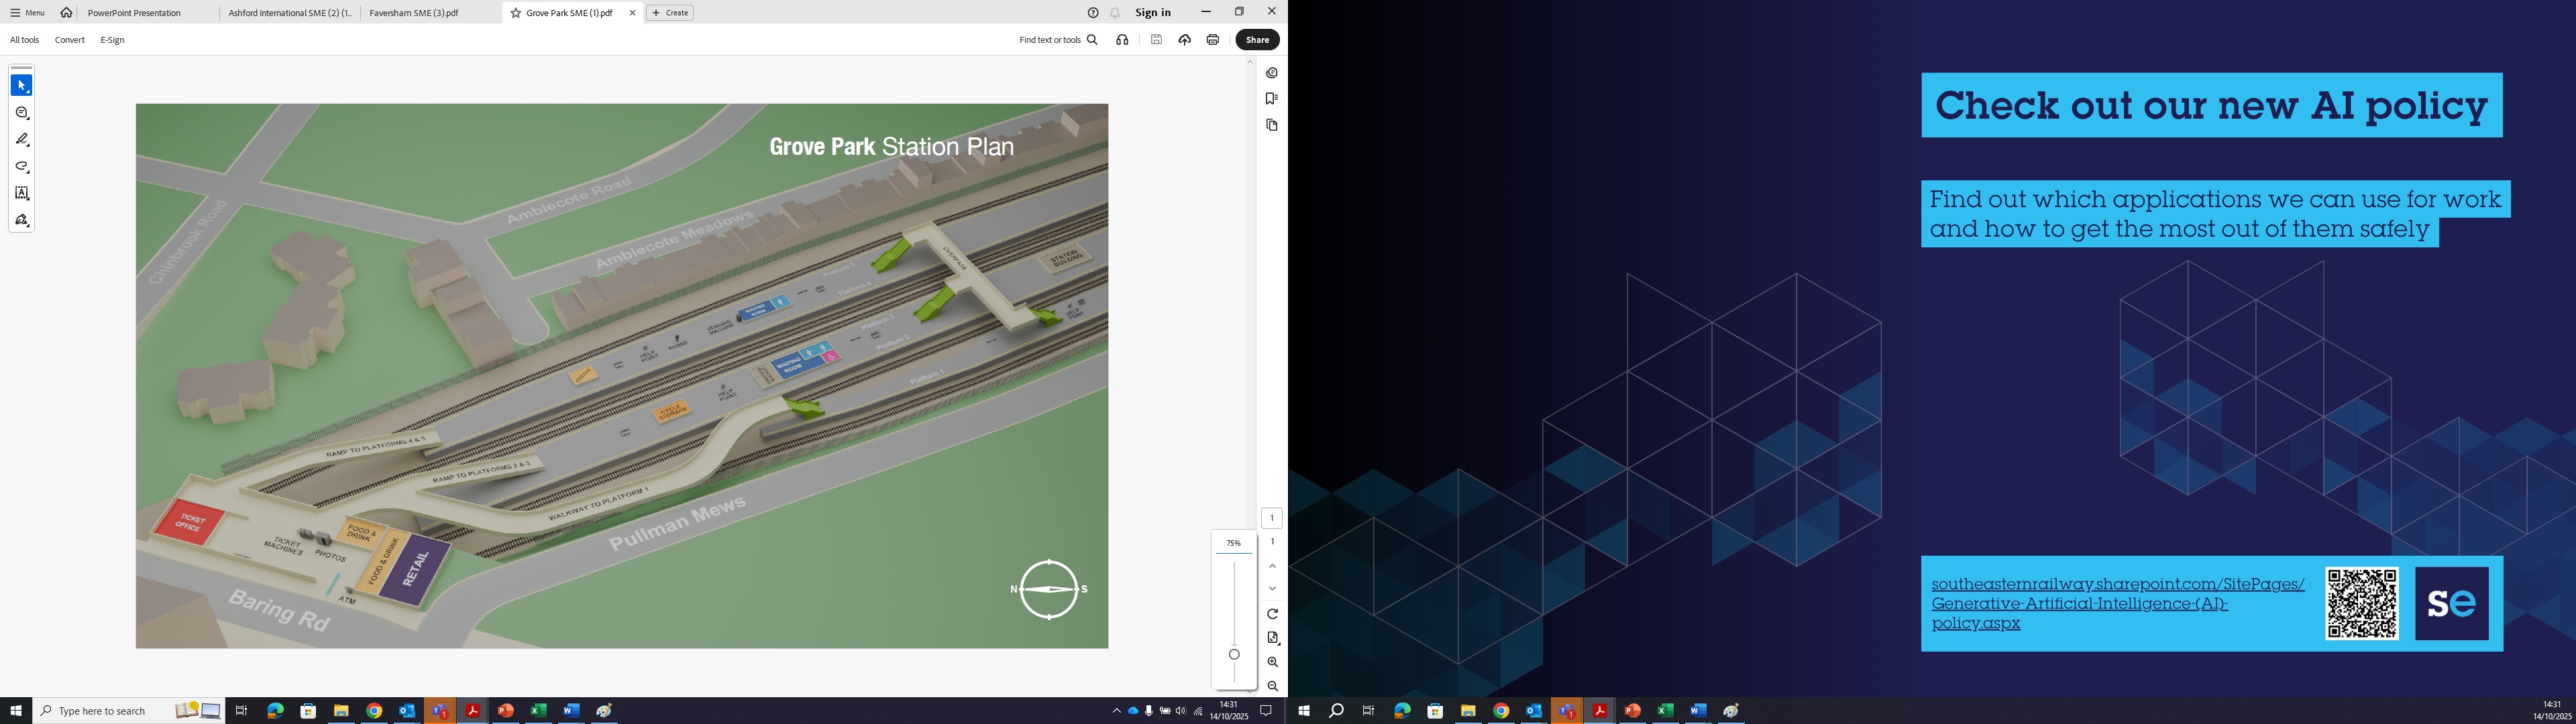Open the hamburger Menu
This screenshot has height=724, width=2576.
point(27,13)
